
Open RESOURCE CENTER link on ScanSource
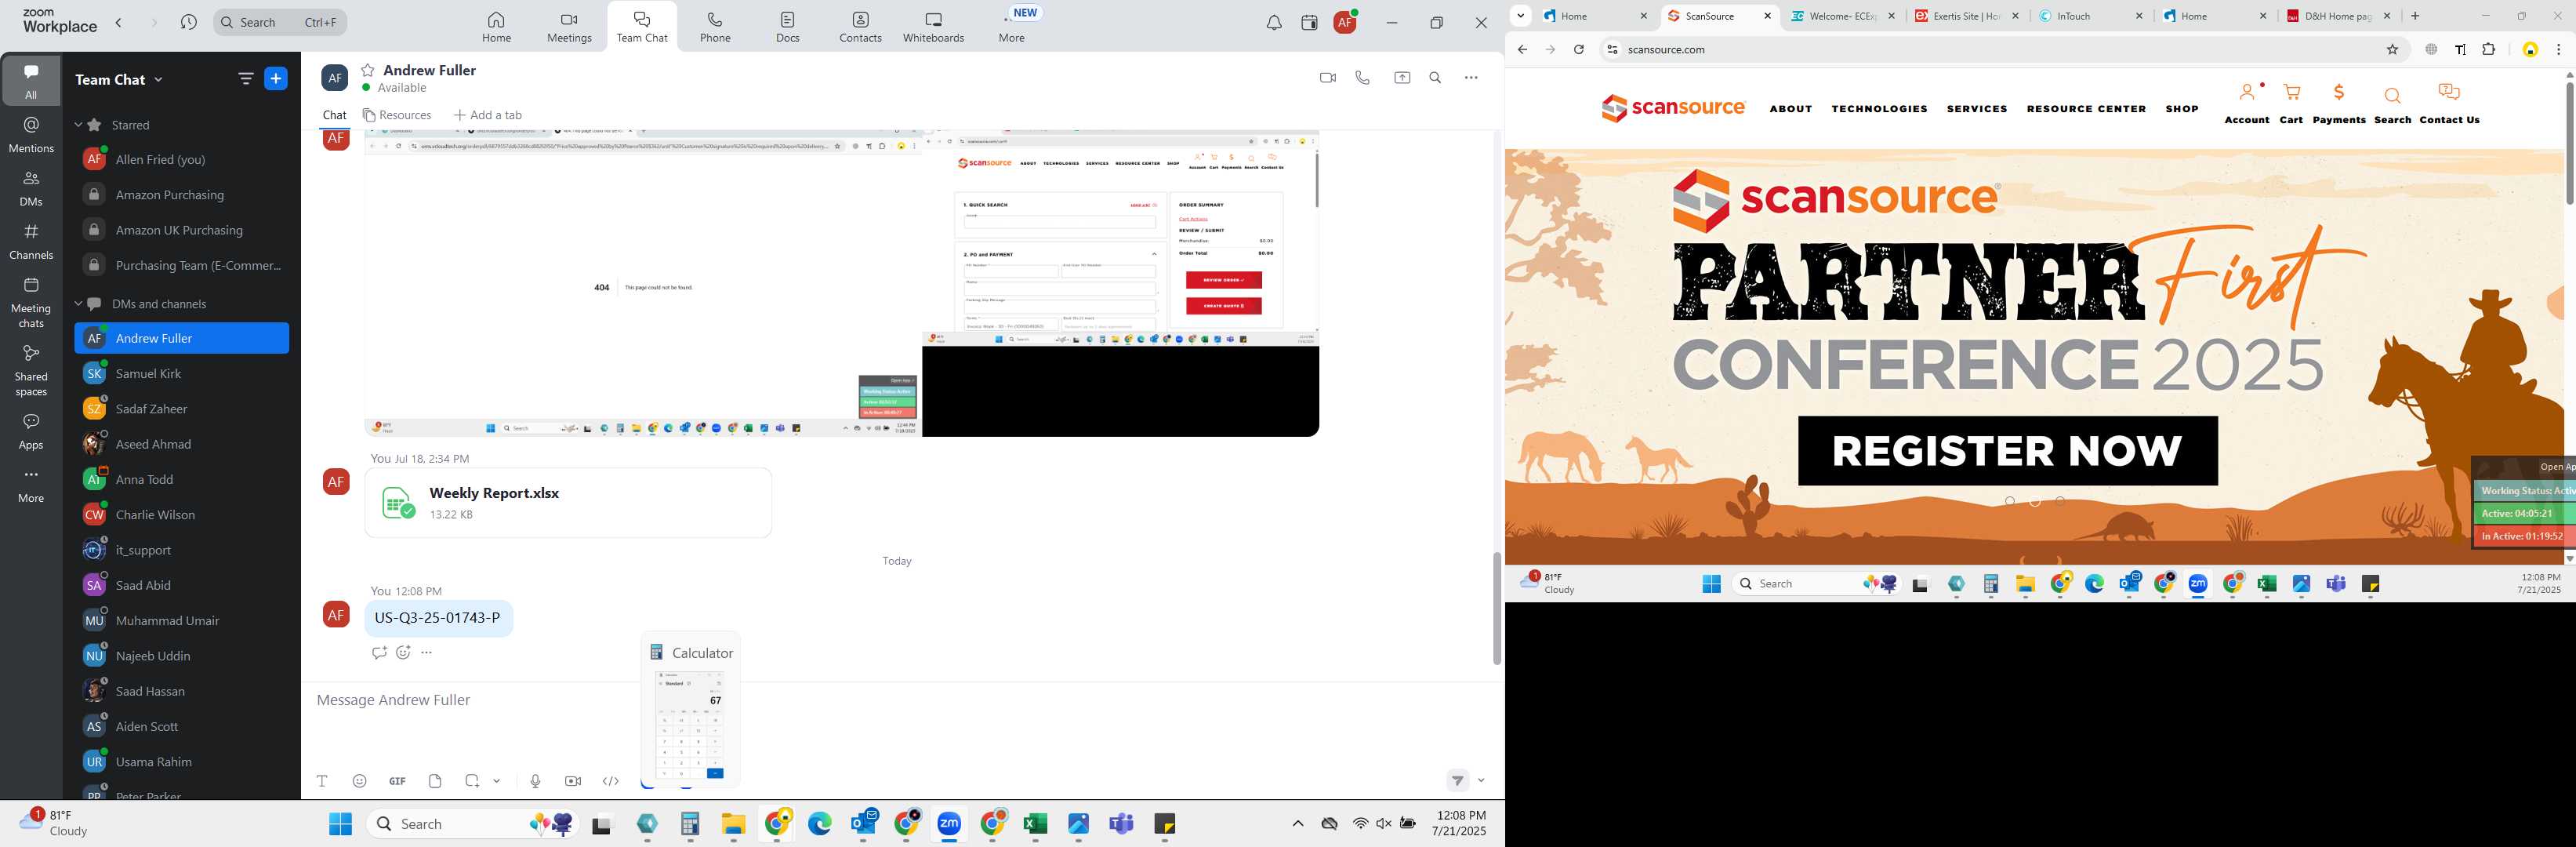(x=2086, y=109)
